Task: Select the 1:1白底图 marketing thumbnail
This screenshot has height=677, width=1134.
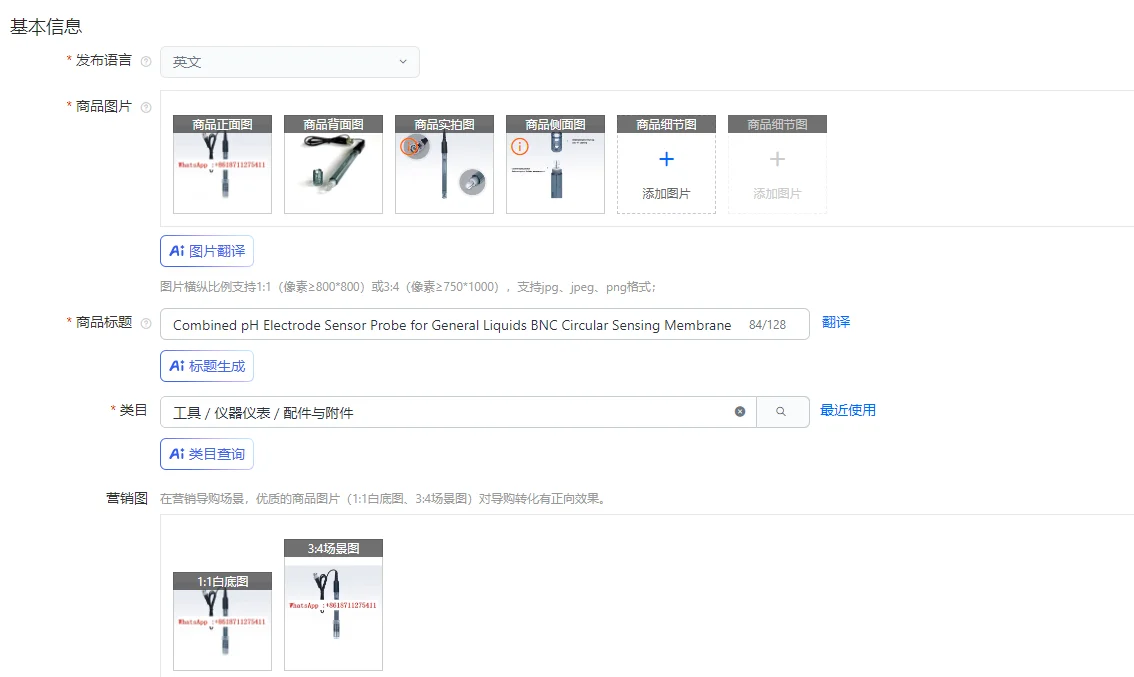Action: [223, 621]
